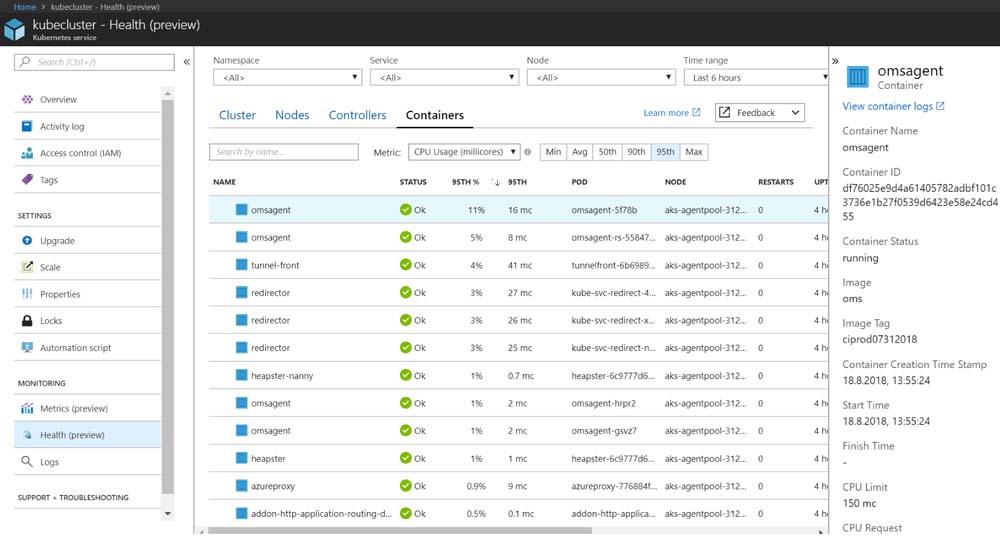The image size is (1000, 536).
Task: Click the Upgrade settings icon
Action: [27, 241]
